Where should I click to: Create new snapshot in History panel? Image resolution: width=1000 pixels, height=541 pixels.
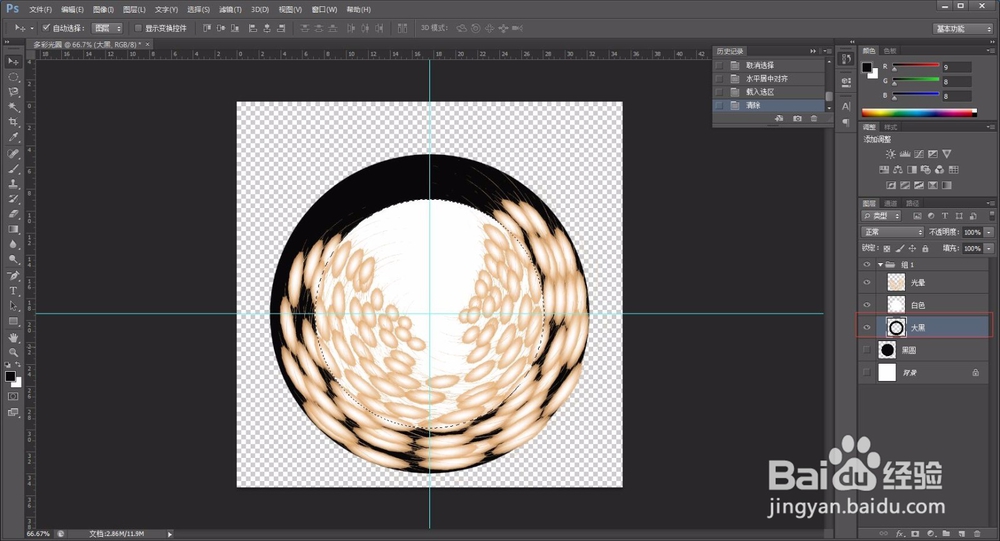797,119
